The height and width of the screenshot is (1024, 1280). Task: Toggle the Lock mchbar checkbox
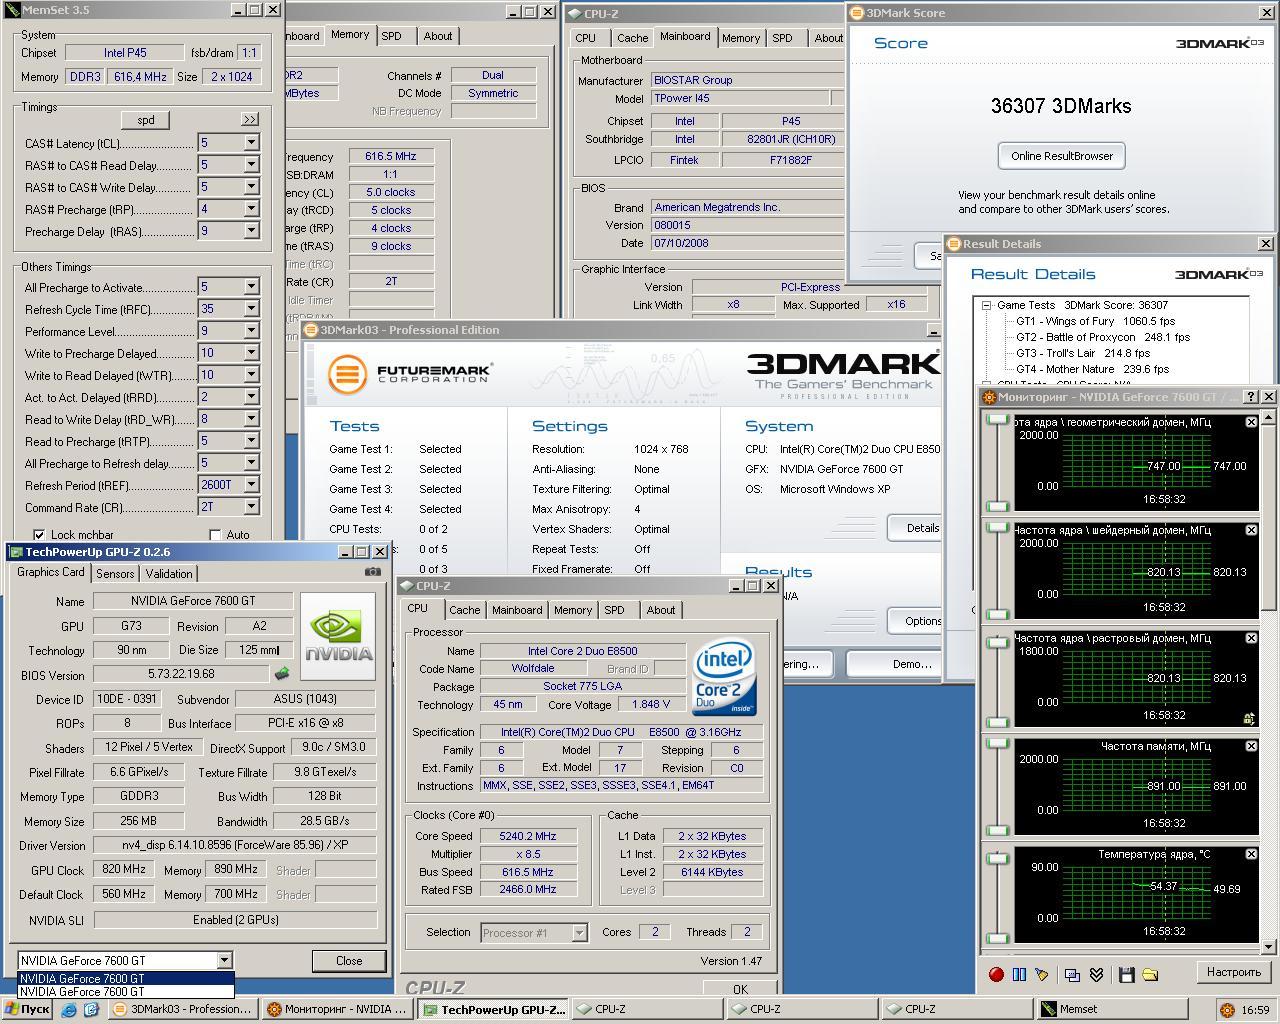(x=39, y=535)
